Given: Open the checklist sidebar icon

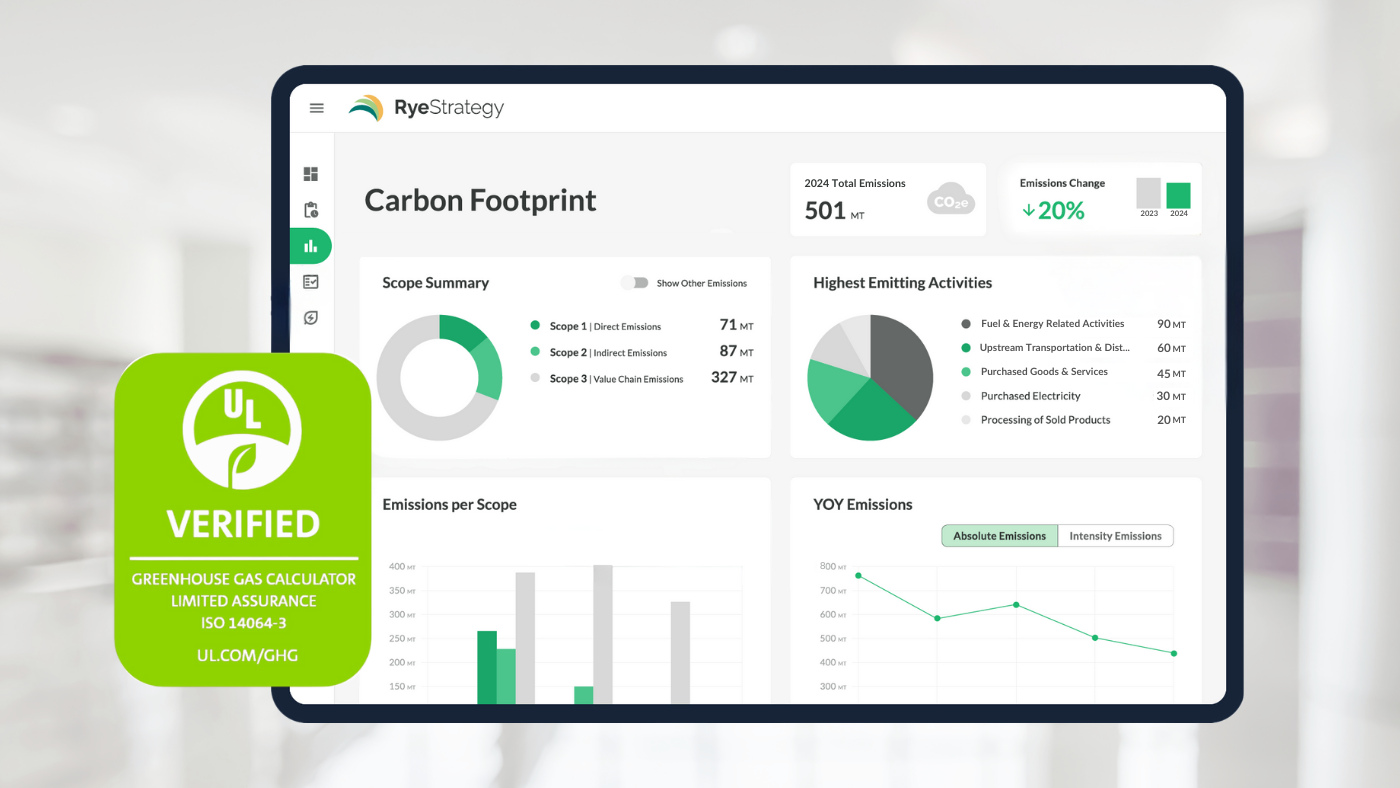Looking at the screenshot, I should pos(311,282).
